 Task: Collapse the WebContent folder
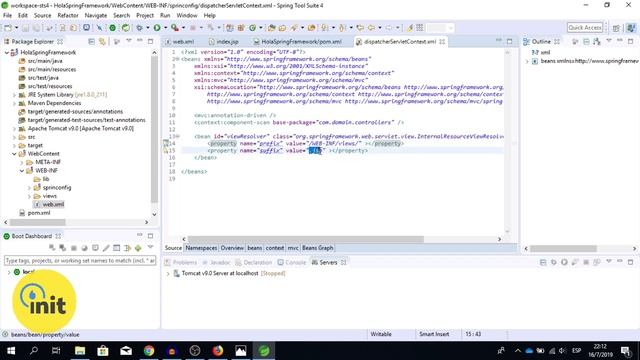tap(14, 154)
